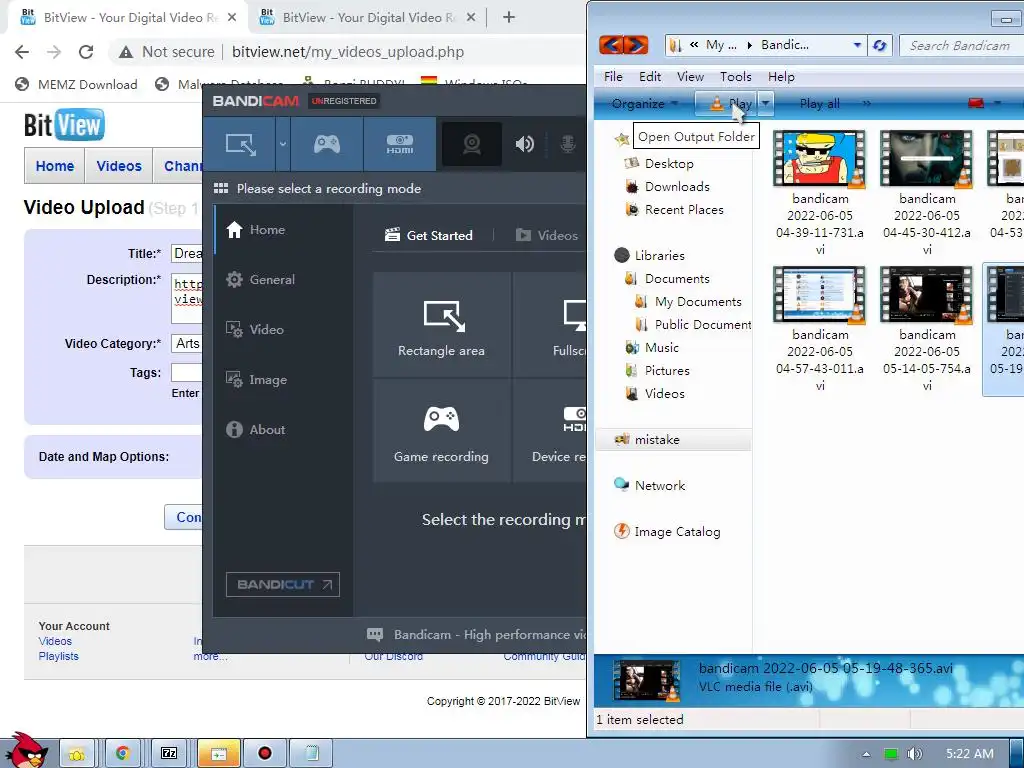Screen dimensions: 1024x768
Task: Open File menu in Explorer
Action: (x=613, y=77)
